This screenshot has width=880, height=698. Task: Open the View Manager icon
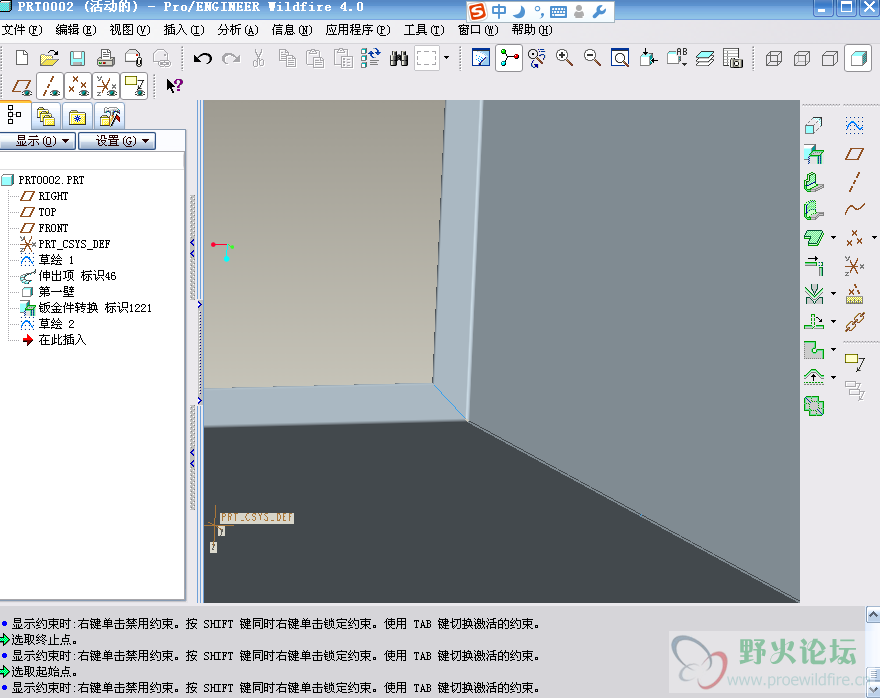click(732, 58)
